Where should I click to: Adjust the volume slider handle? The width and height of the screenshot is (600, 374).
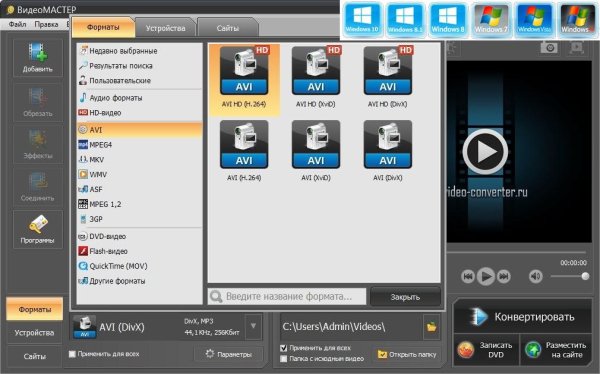pyautogui.click(x=585, y=276)
